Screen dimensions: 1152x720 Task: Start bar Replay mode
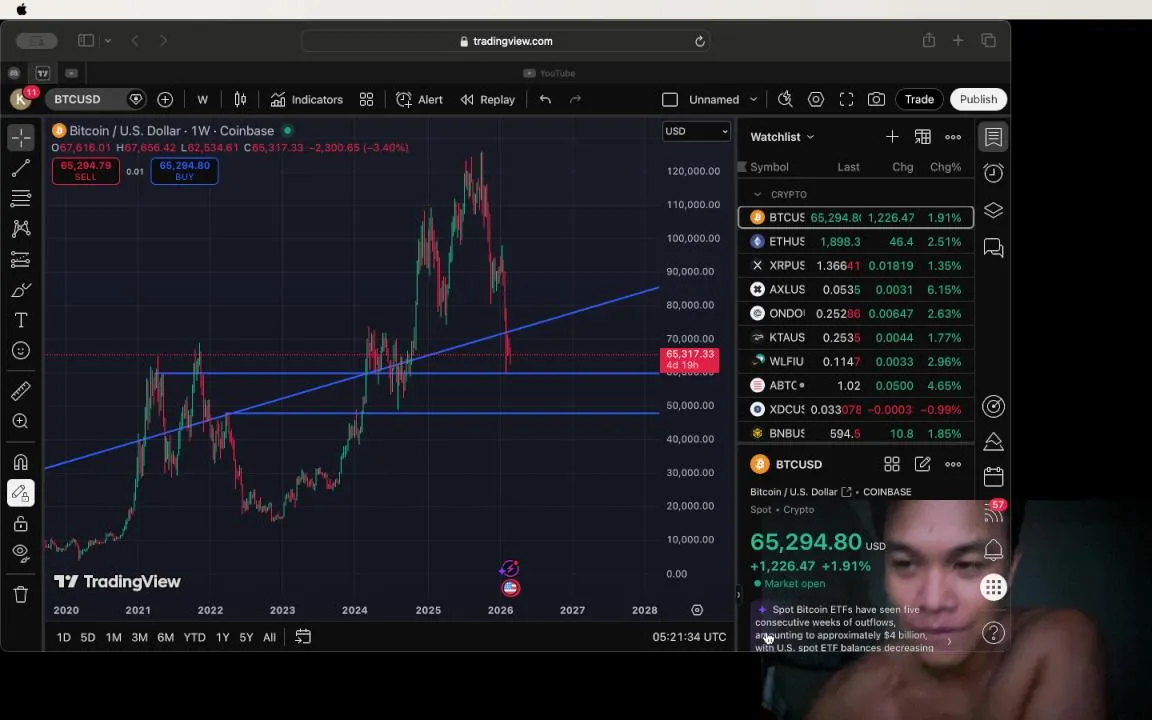point(488,99)
